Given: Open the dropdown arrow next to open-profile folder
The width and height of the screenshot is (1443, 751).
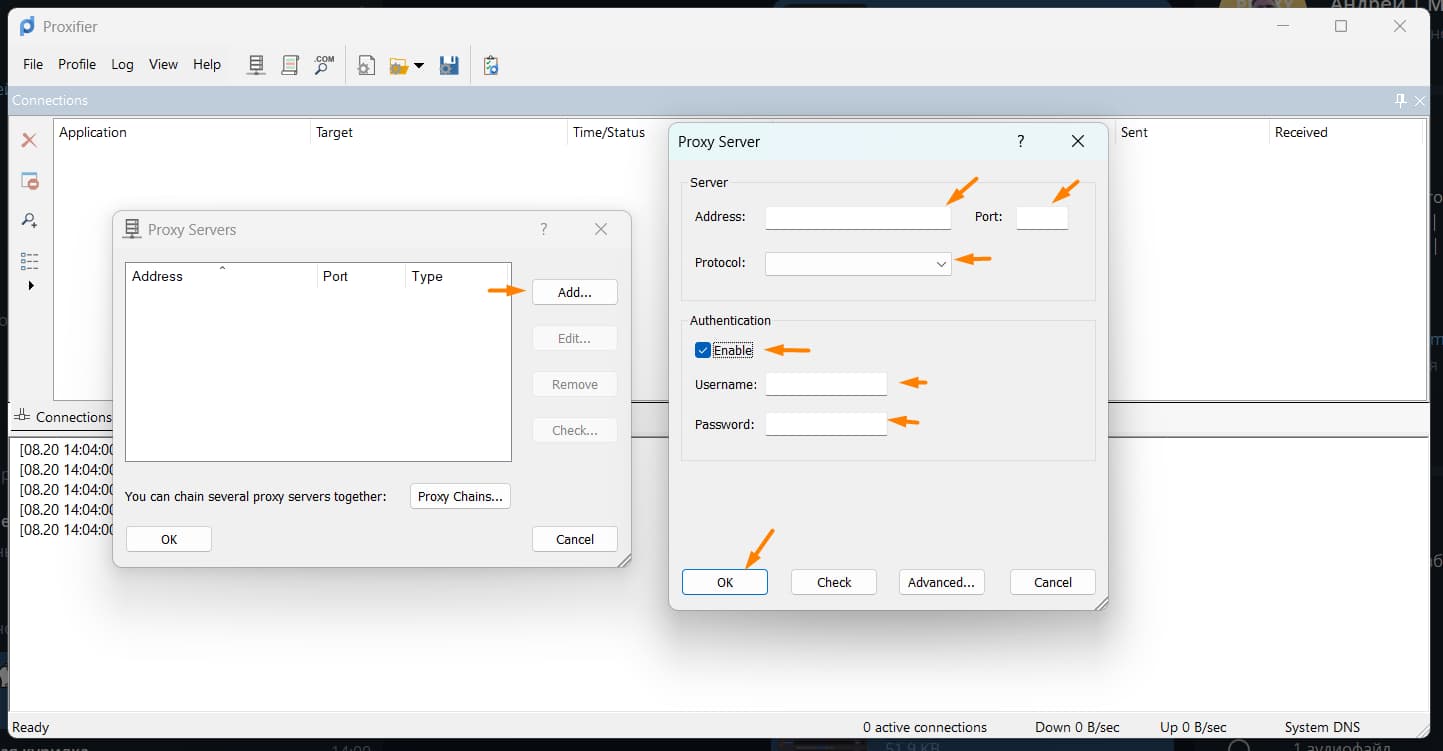Looking at the screenshot, I should click(x=419, y=66).
